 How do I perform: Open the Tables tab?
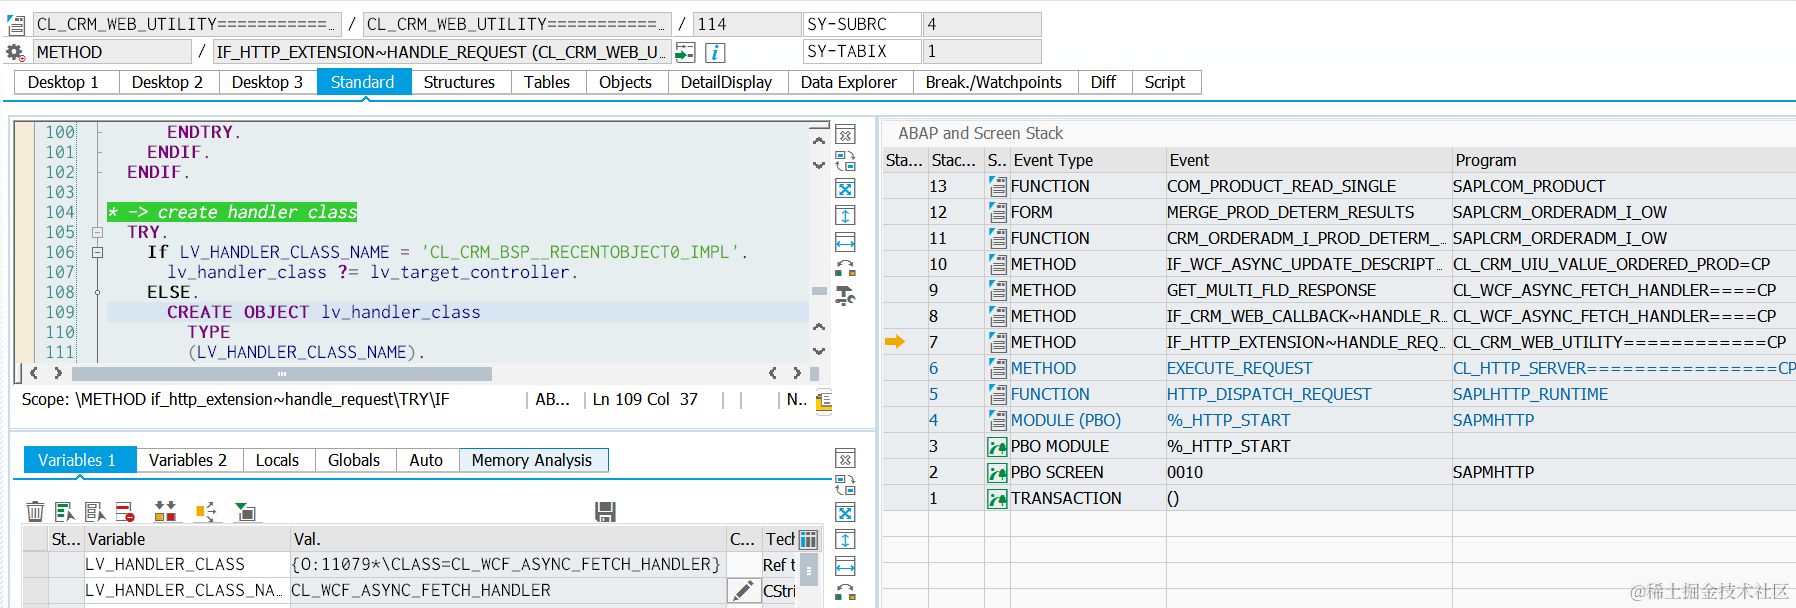(x=547, y=82)
